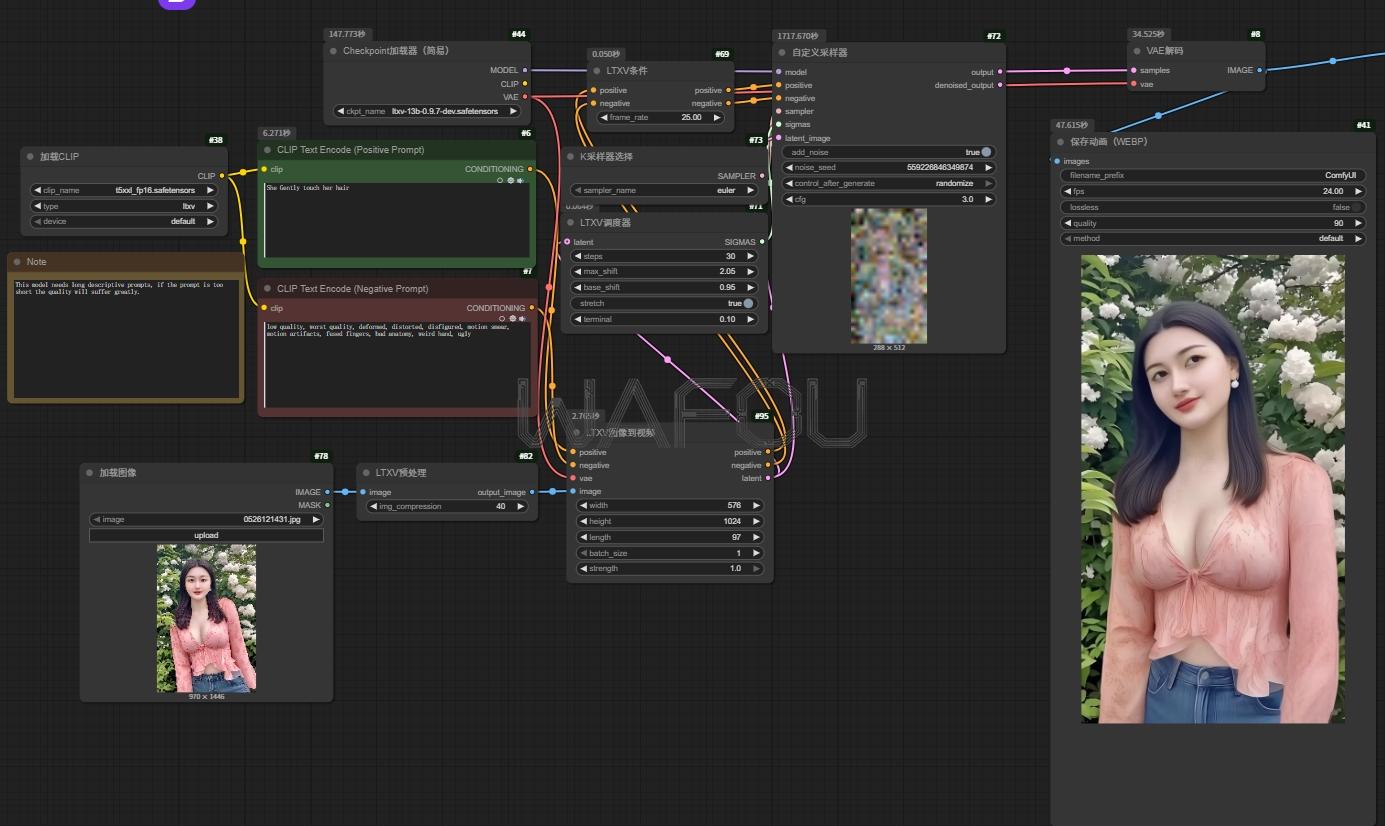Click the loaded image thumbnail in 加载图像
Screen dimensions: 1385x826
[x=206, y=618]
